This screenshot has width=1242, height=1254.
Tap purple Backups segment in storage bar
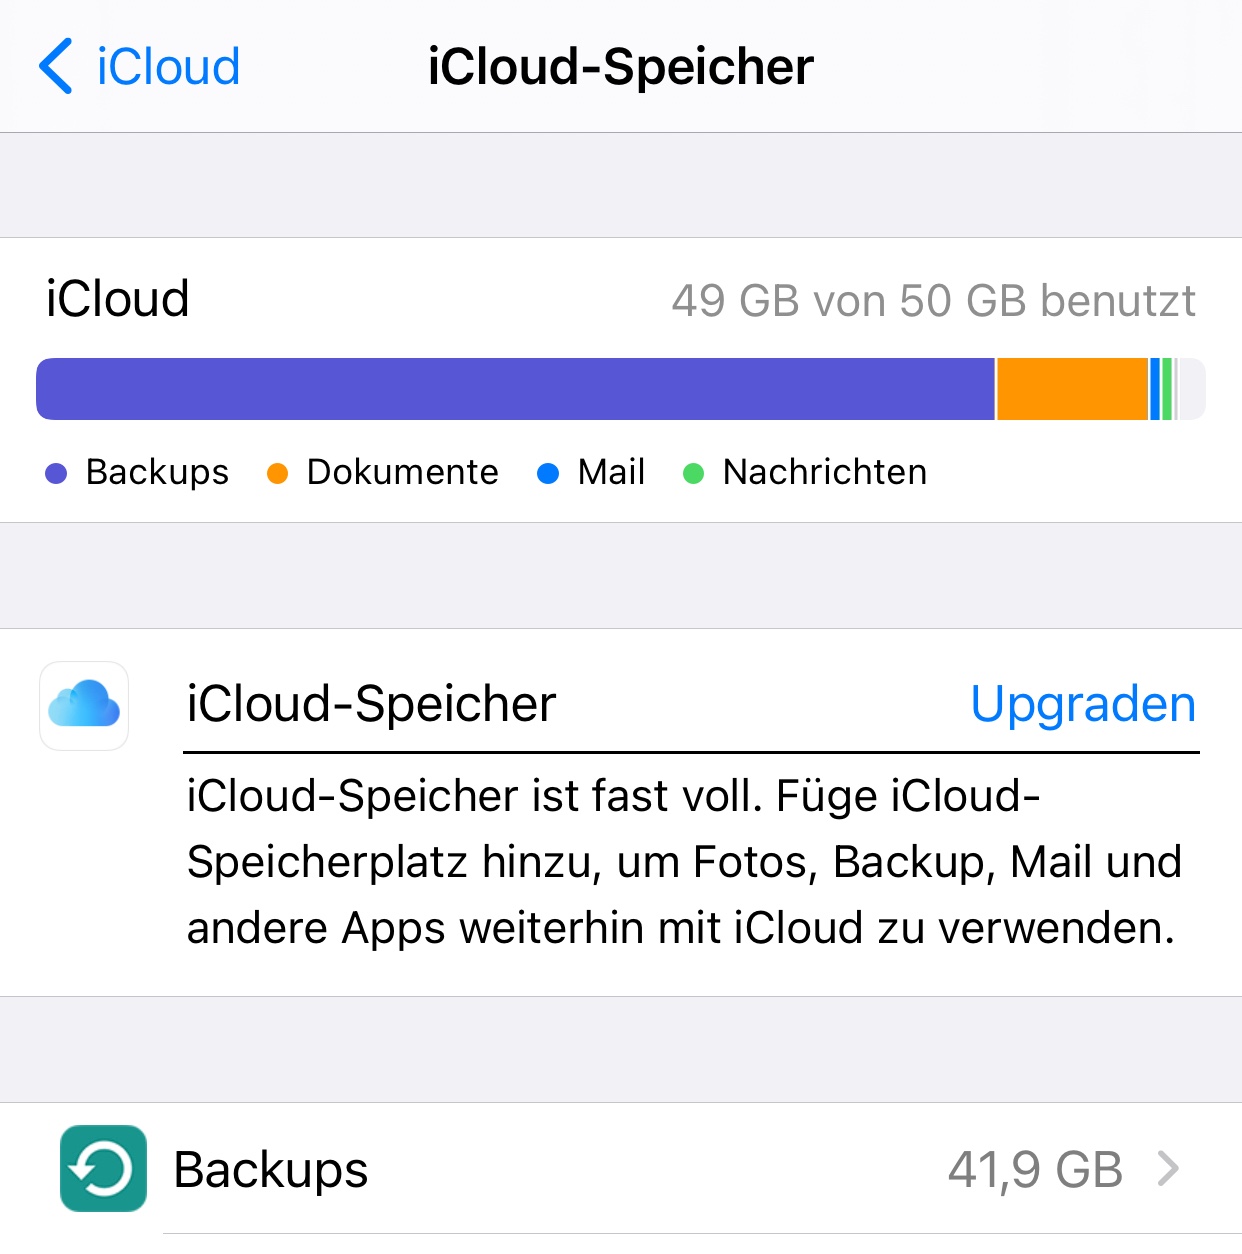(515, 389)
